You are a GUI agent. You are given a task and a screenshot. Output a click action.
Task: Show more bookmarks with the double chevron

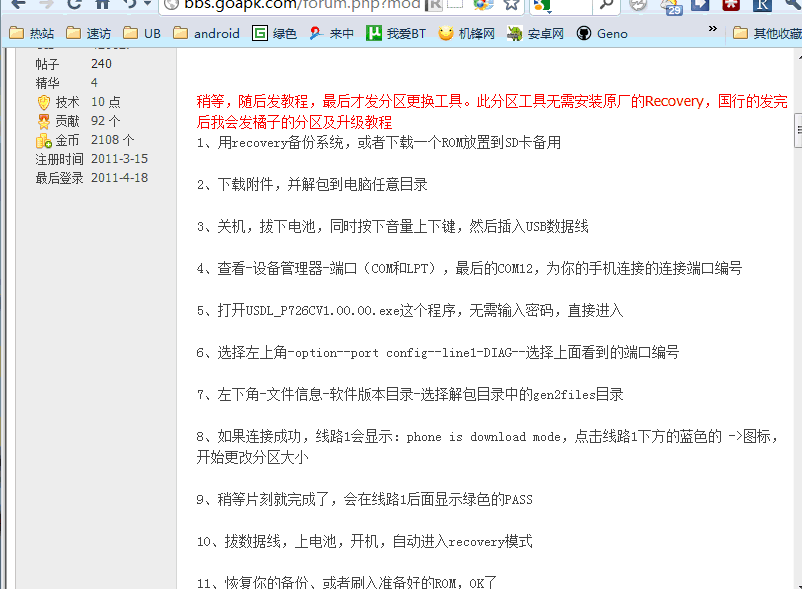(712, 29)
